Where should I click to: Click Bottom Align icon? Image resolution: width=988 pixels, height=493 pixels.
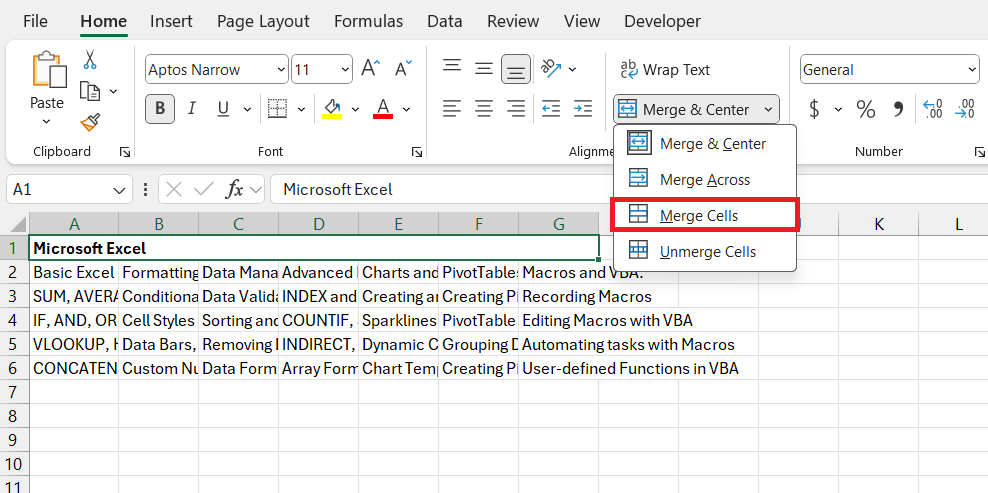coord(516,69)
